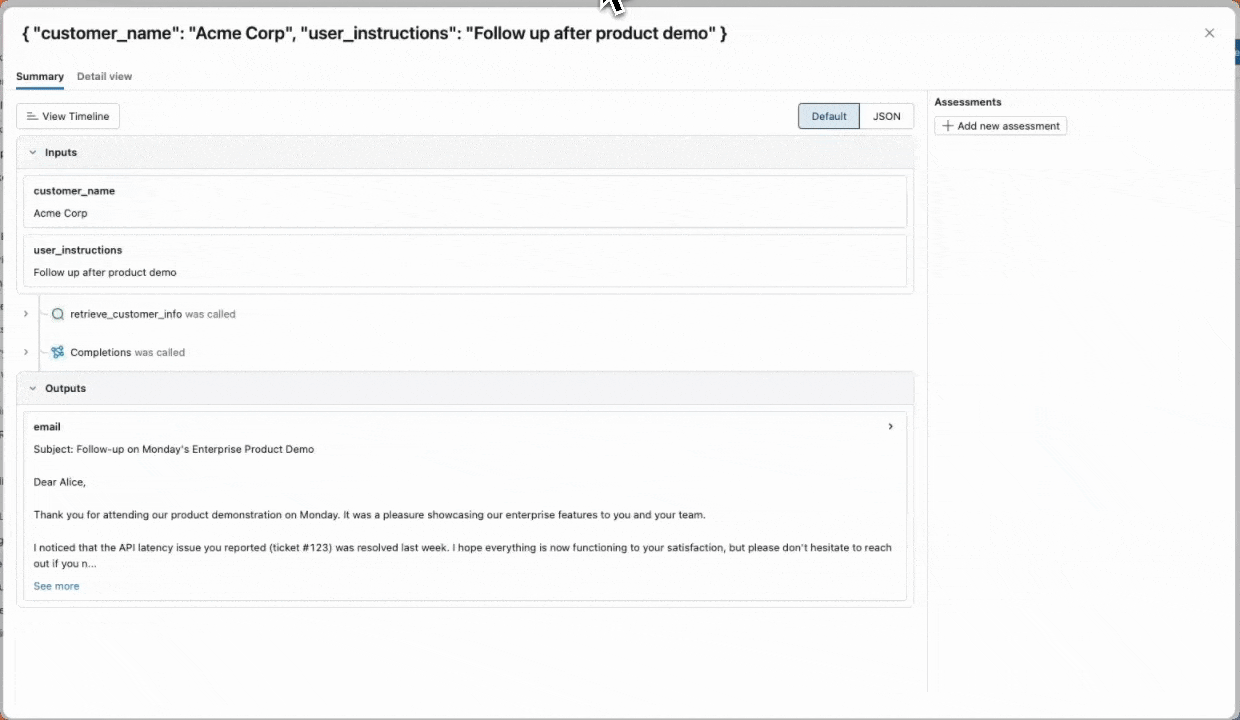Collapse the Inputs section
Screen dimensions: 1240x720
pyautogui.click(x=62, y=152)
